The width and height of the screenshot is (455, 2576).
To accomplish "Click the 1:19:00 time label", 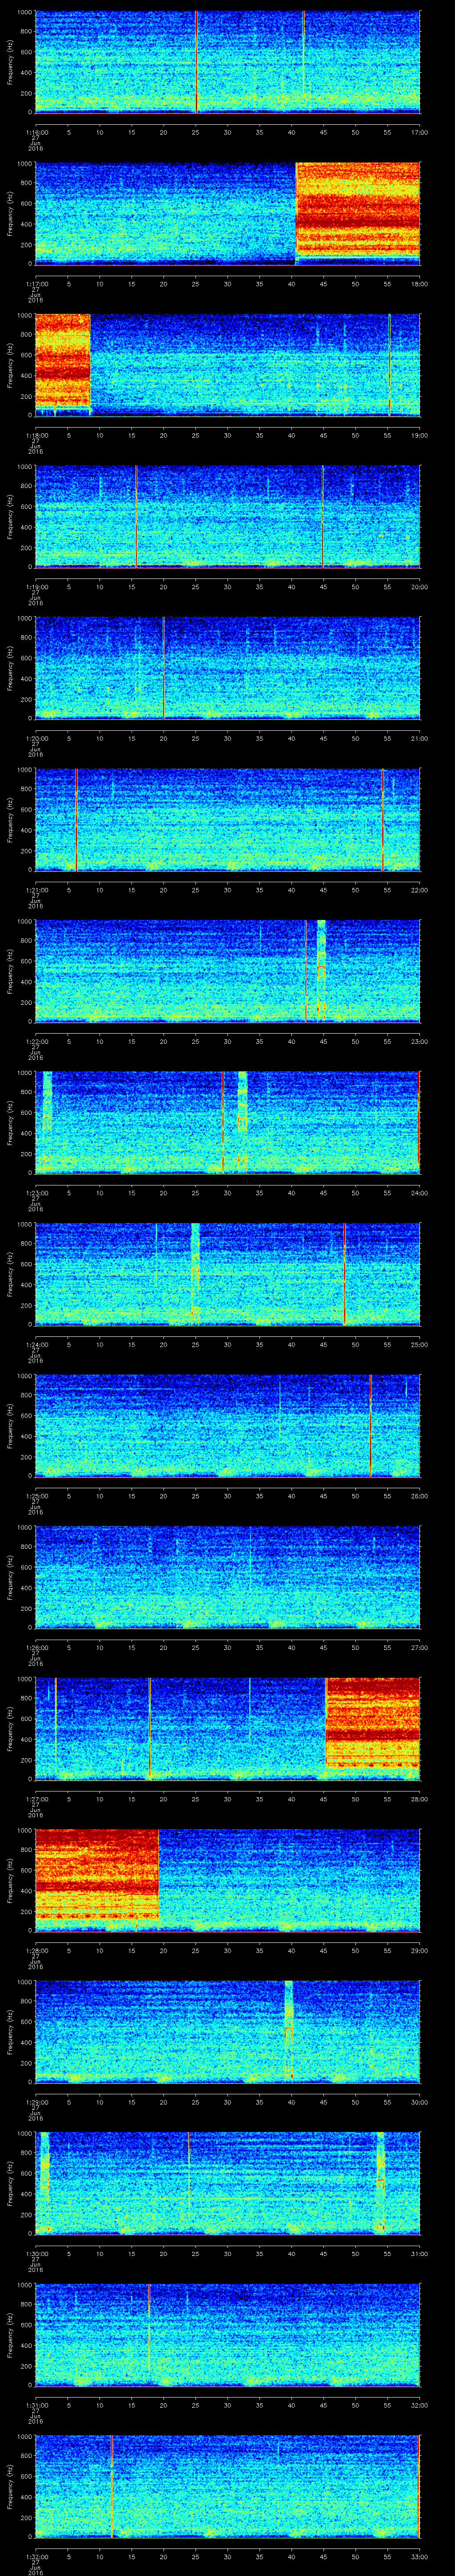I will tap(37, 587).
